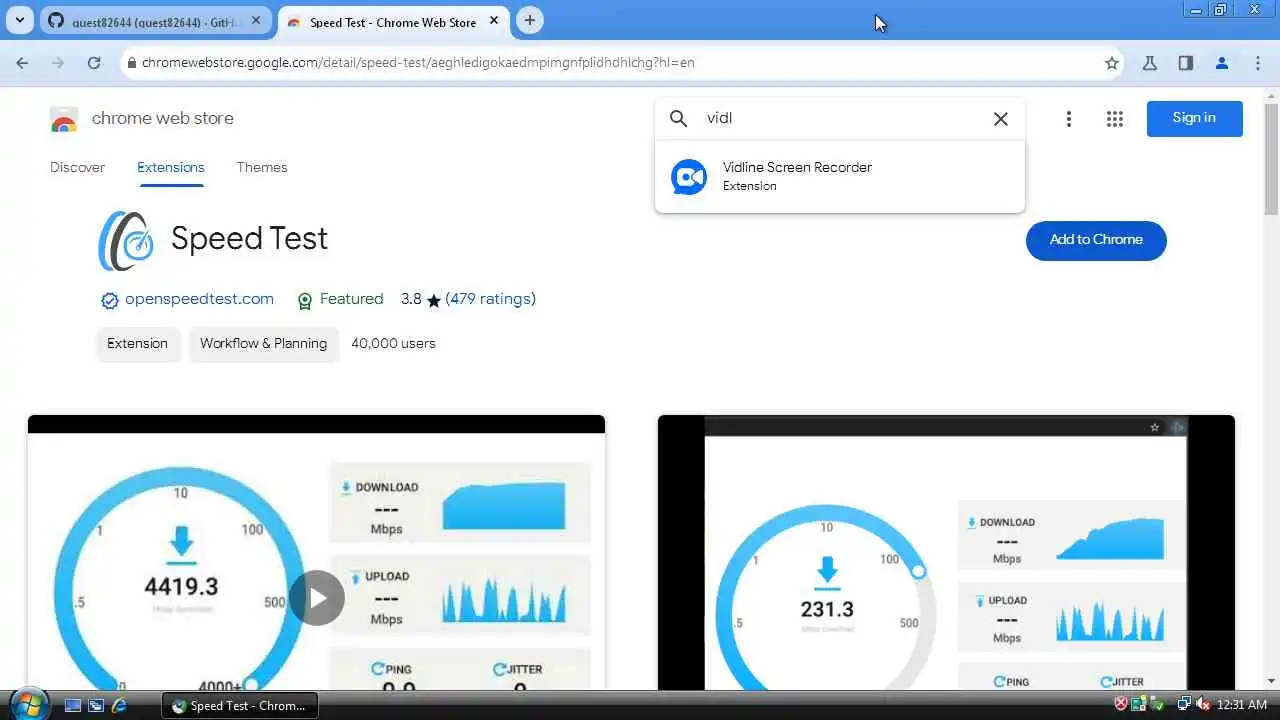Reload the current page
The height and width of the screenshot is (720, 1280).
point(94,63)
